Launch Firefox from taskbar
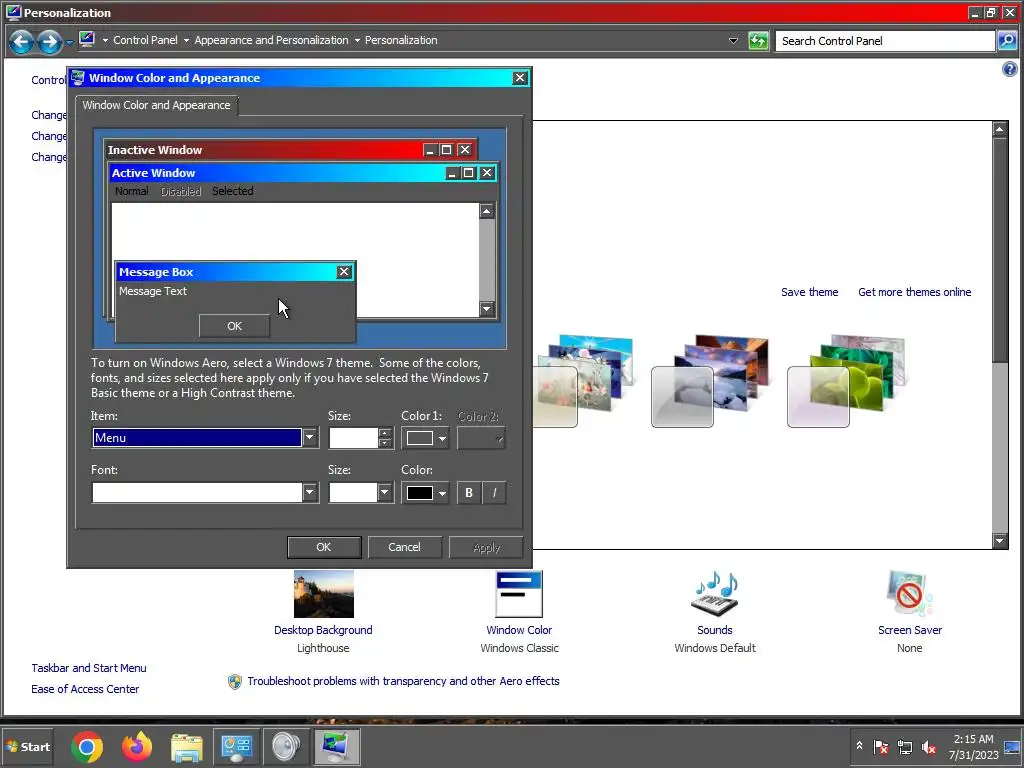 click(136, 746)
